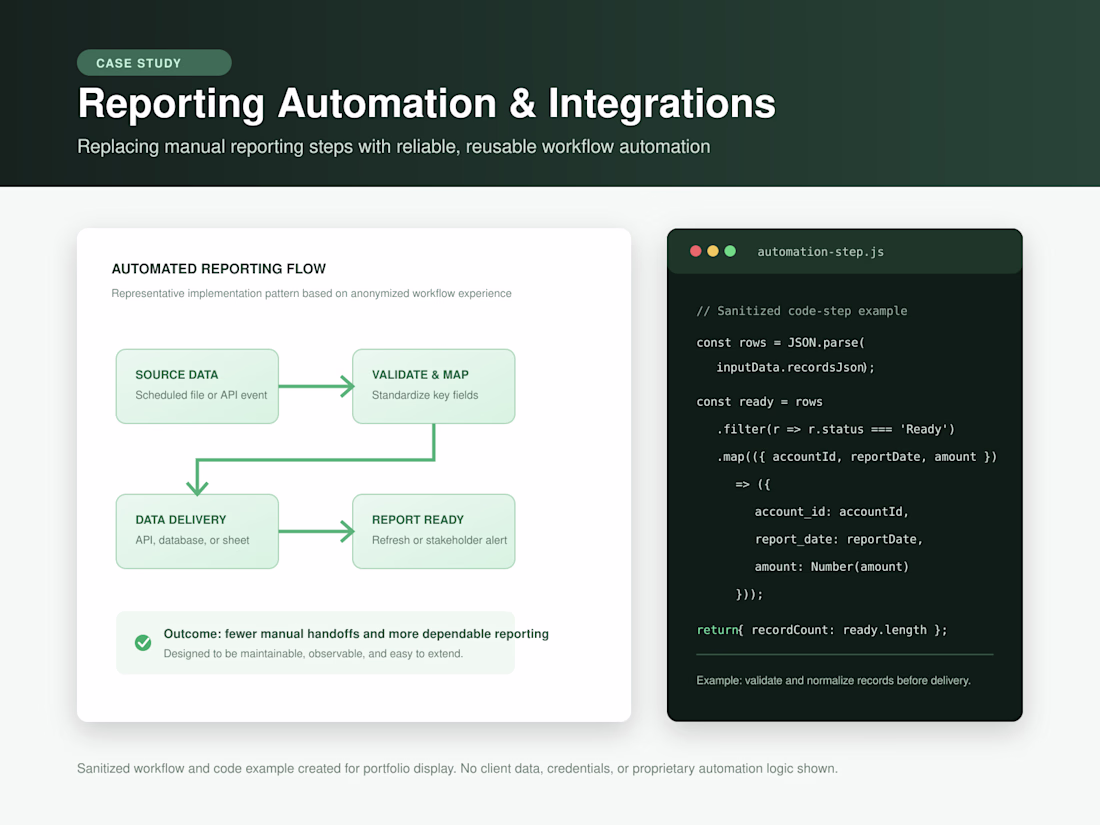Click the green dot in code window
Screen dimensions: 1100x825
(x=730, y=251)
